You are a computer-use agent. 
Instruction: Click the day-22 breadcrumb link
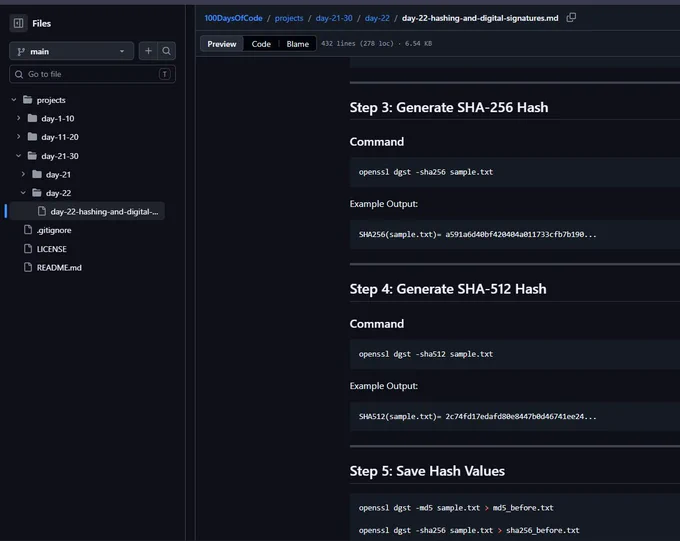tap(377, 18)
